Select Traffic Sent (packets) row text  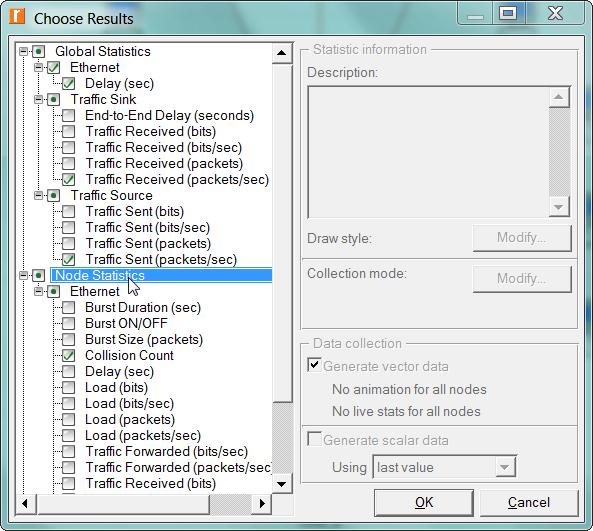pos(148,244)
